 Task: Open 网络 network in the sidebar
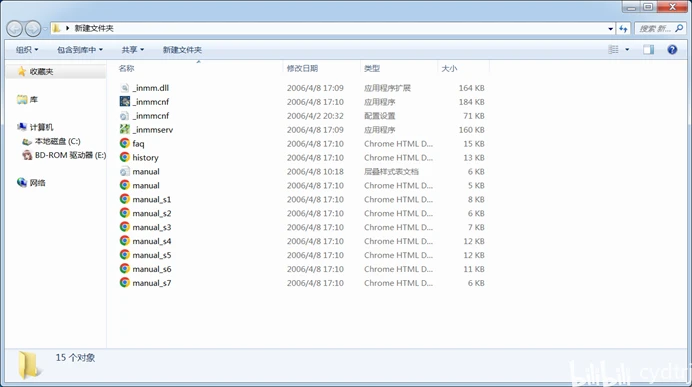[38, 183]
